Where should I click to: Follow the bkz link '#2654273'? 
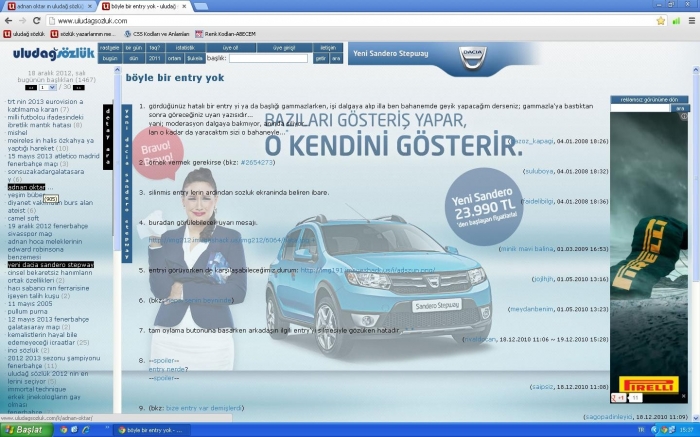pyautogui.click(x=257, y=162)
